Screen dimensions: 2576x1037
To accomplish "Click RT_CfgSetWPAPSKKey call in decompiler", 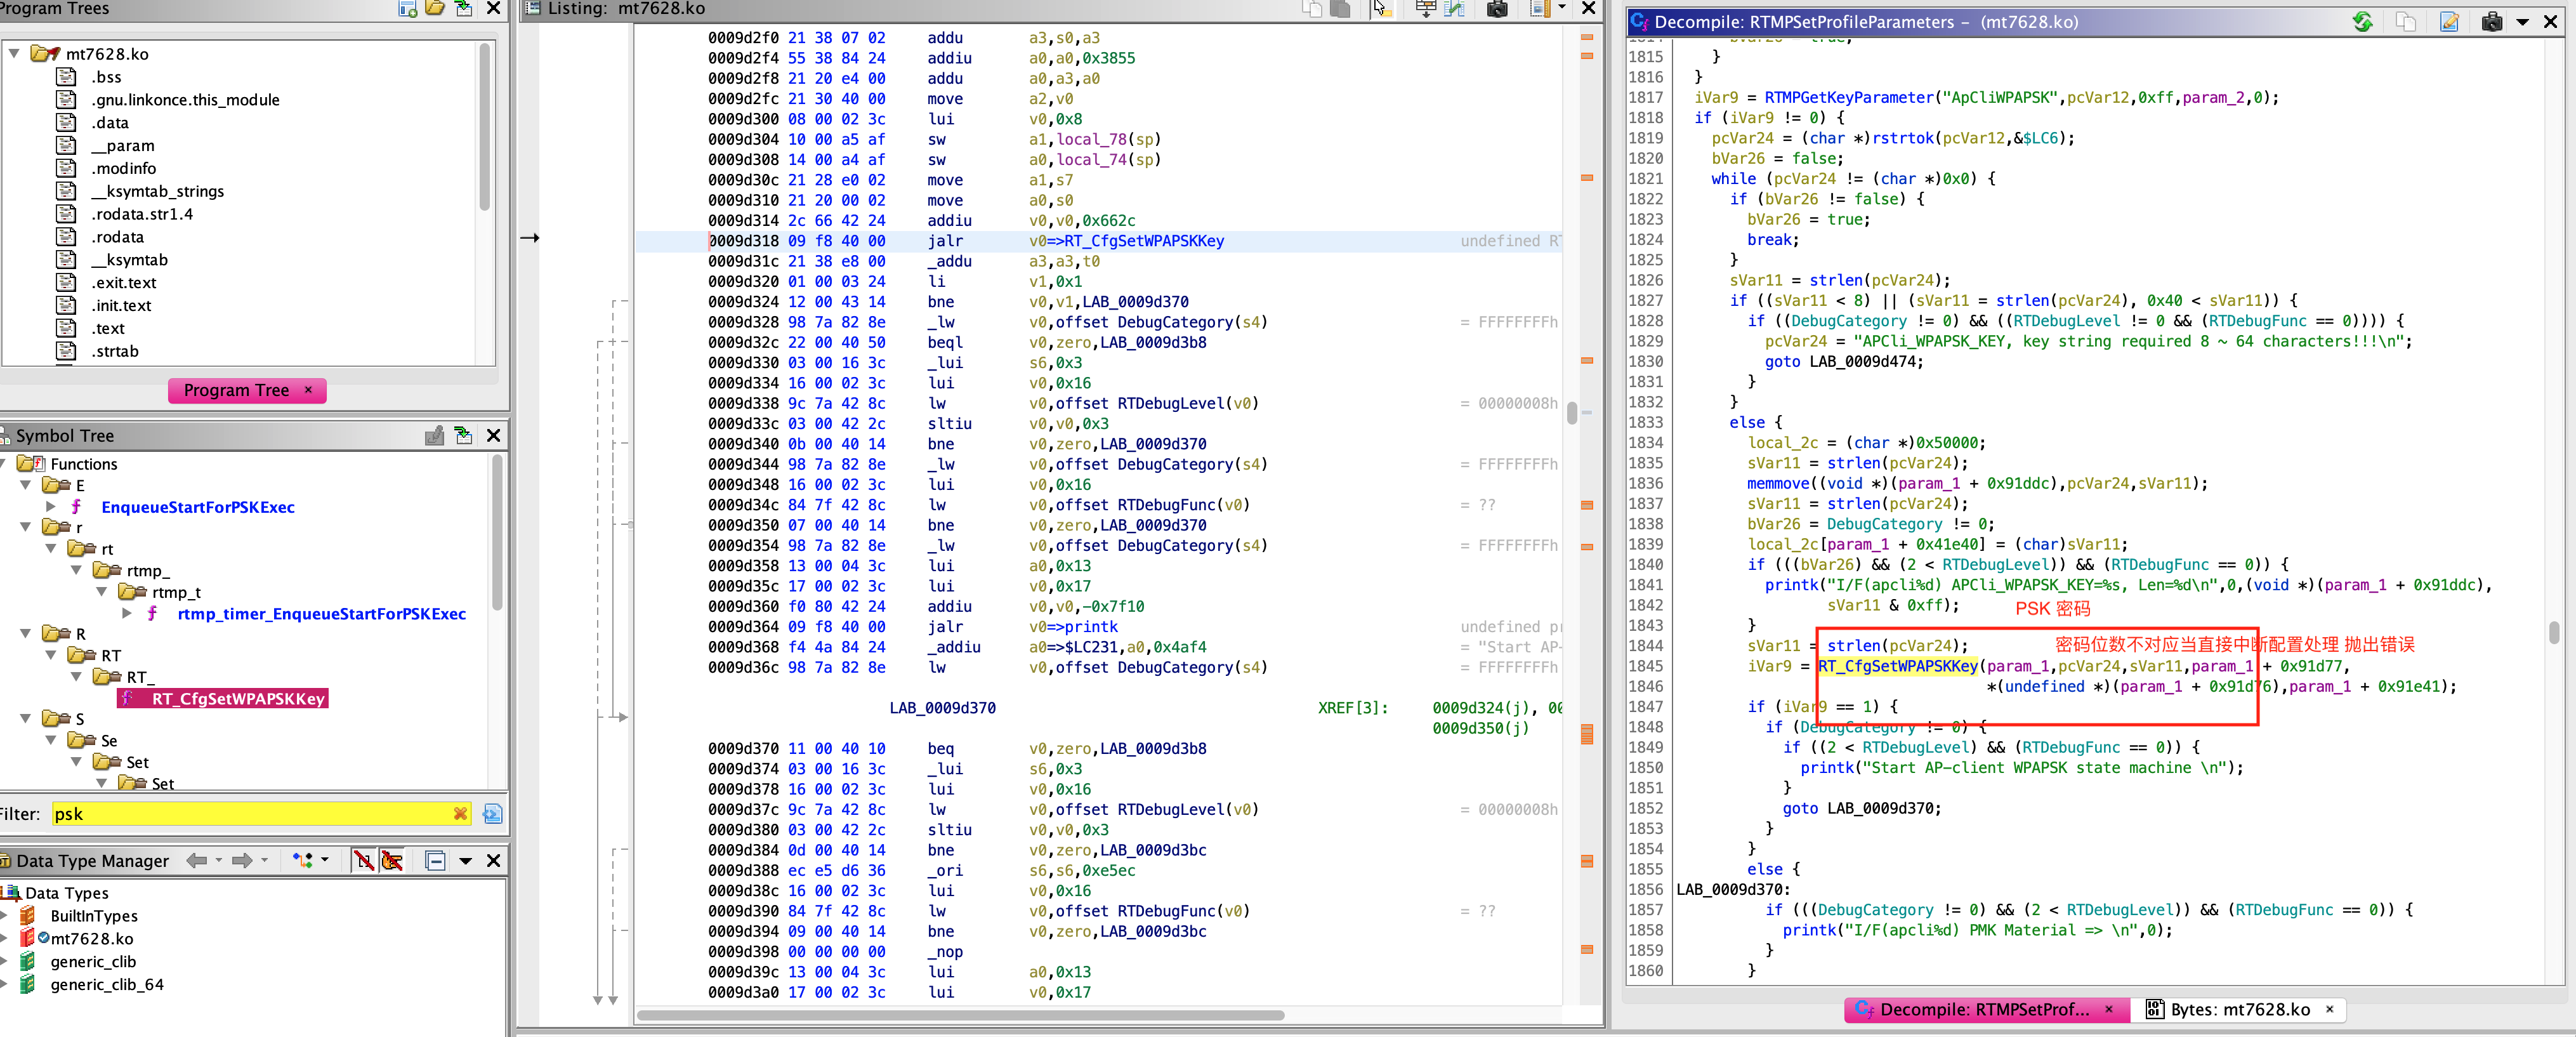I will 1898,666.
